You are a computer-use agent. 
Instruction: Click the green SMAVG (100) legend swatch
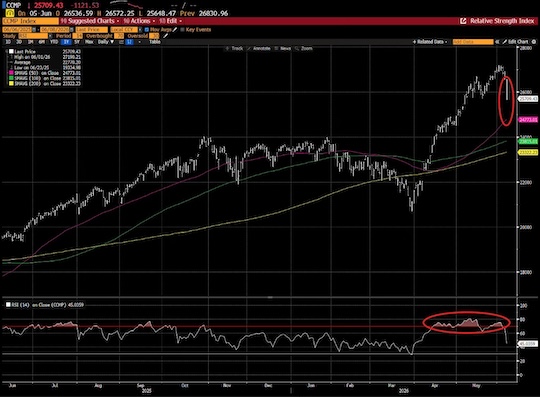(11, 78)
